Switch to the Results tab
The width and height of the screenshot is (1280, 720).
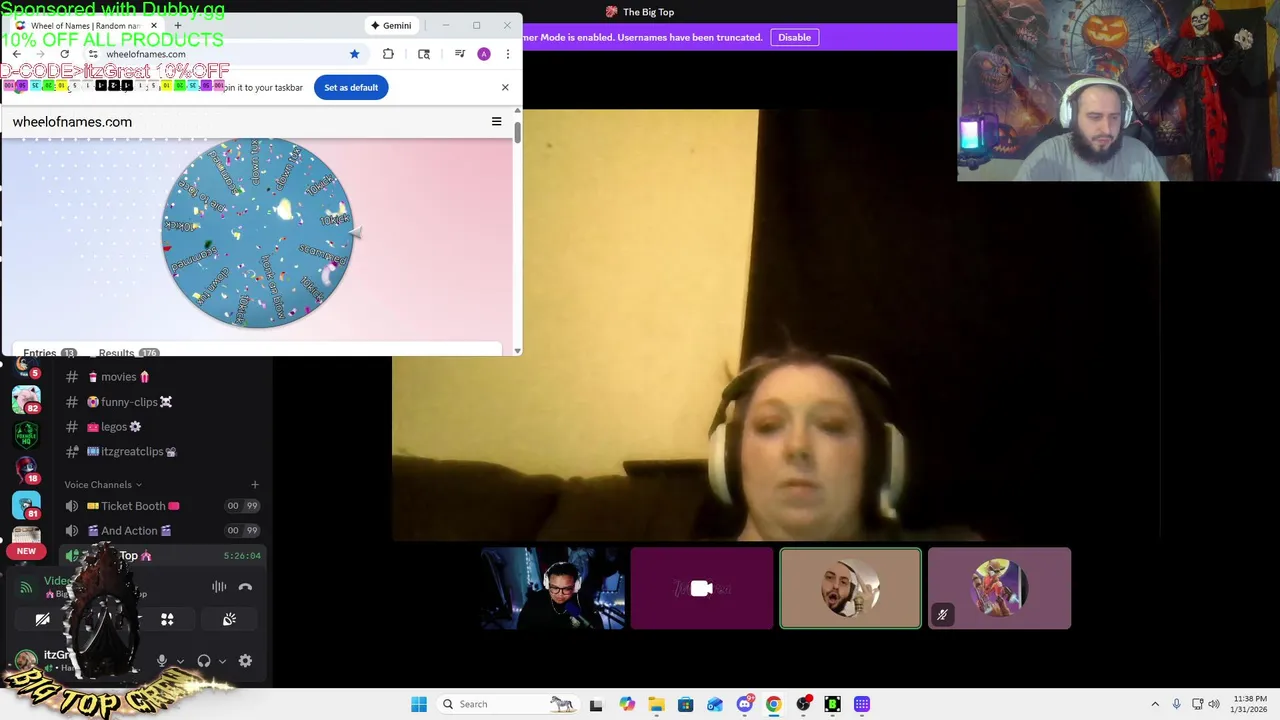tap(127, 353)
